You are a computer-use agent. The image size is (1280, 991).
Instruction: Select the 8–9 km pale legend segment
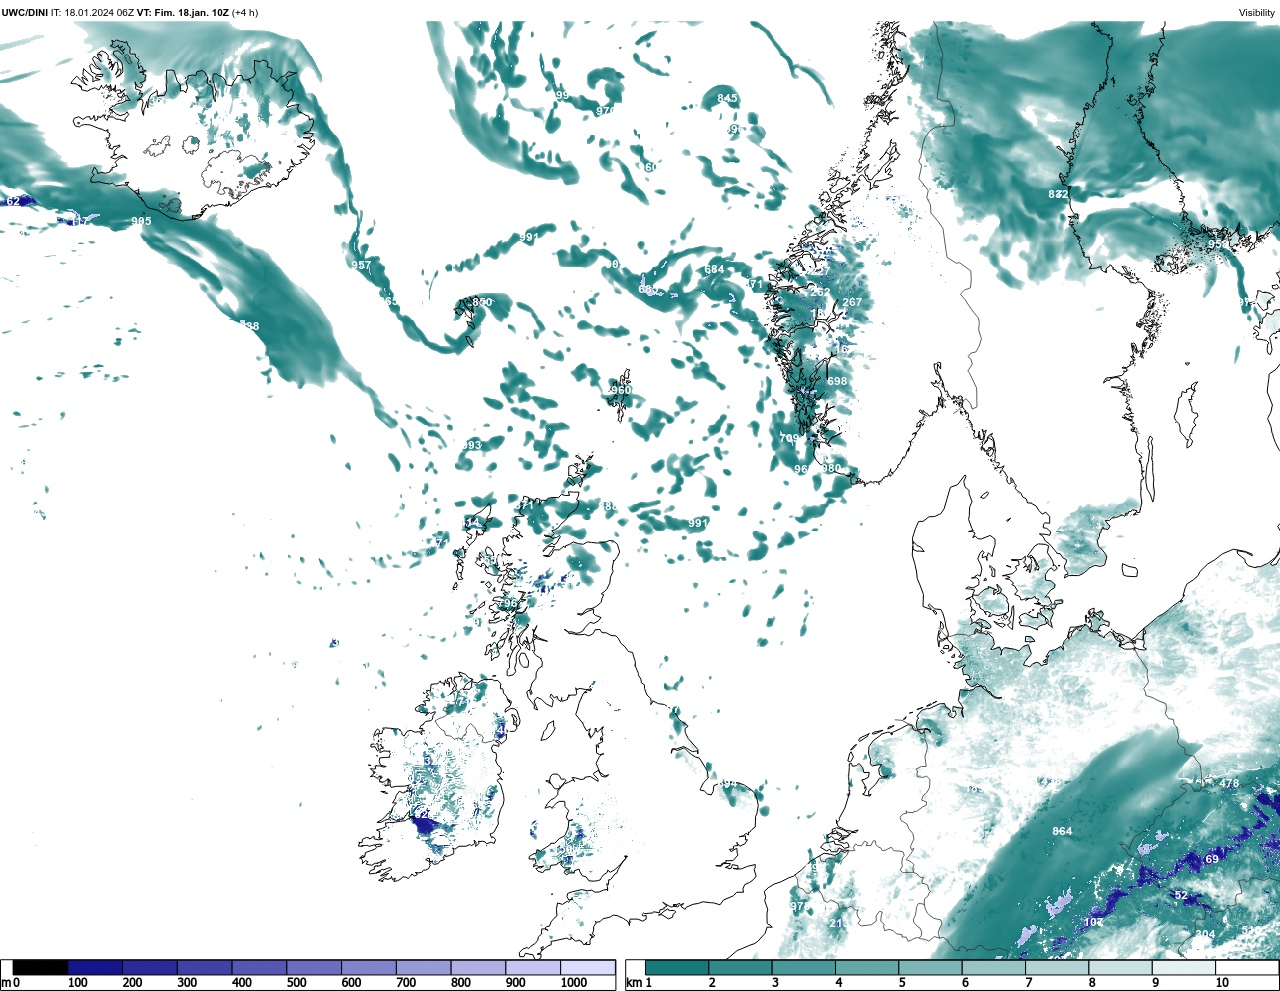point(1120,968)
